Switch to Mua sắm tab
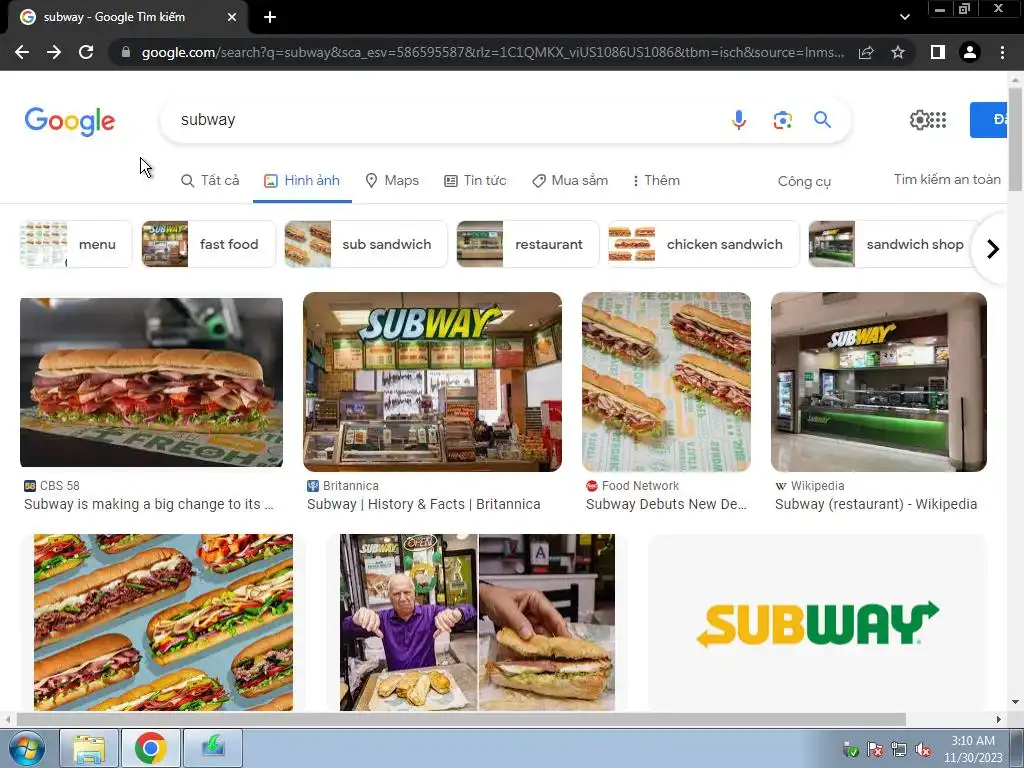The height and width of the screenshot is (768, 1024). click(x=569, y=180)
